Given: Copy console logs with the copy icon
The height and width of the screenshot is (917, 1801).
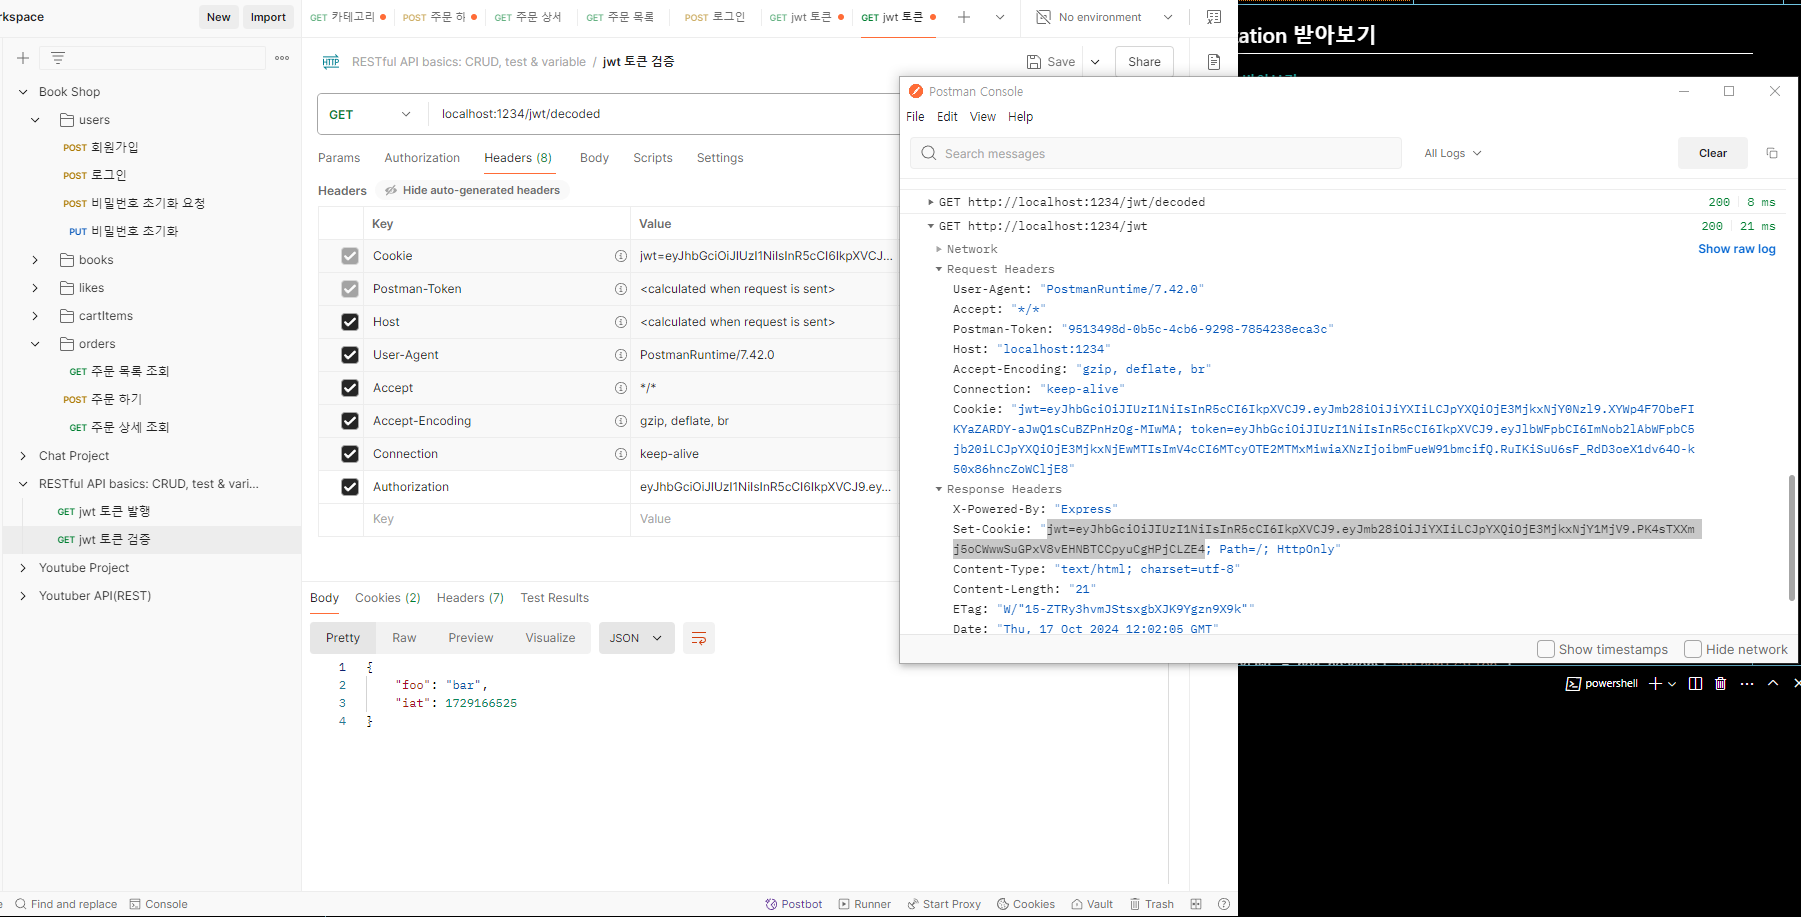Looking at the screenshot, I should [1772, 153].
